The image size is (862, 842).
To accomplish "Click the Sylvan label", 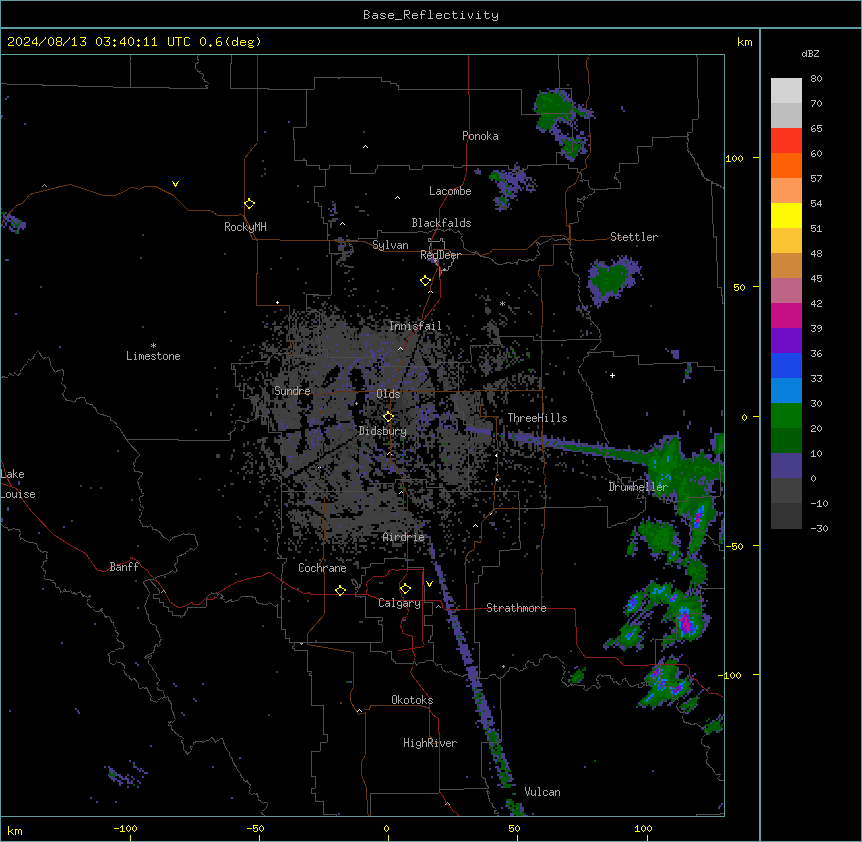I will coord(390,245).
